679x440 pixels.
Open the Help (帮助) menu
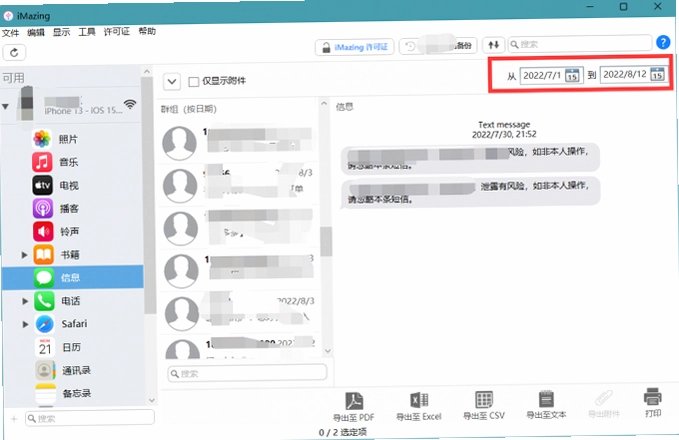147,31
